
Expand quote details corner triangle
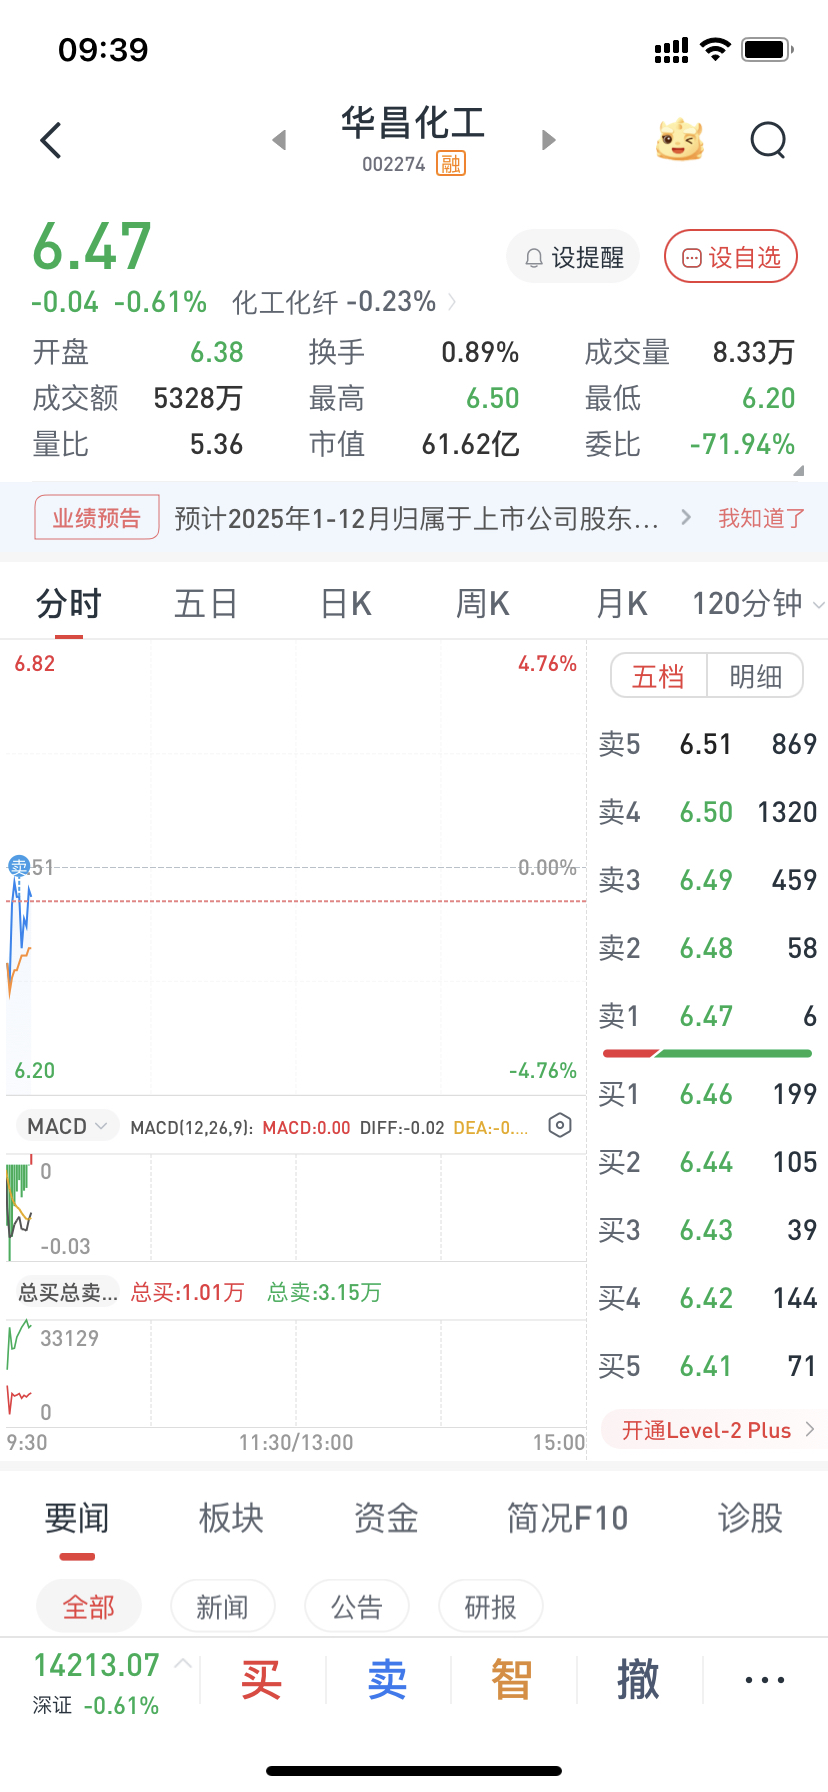pos(798,470)
